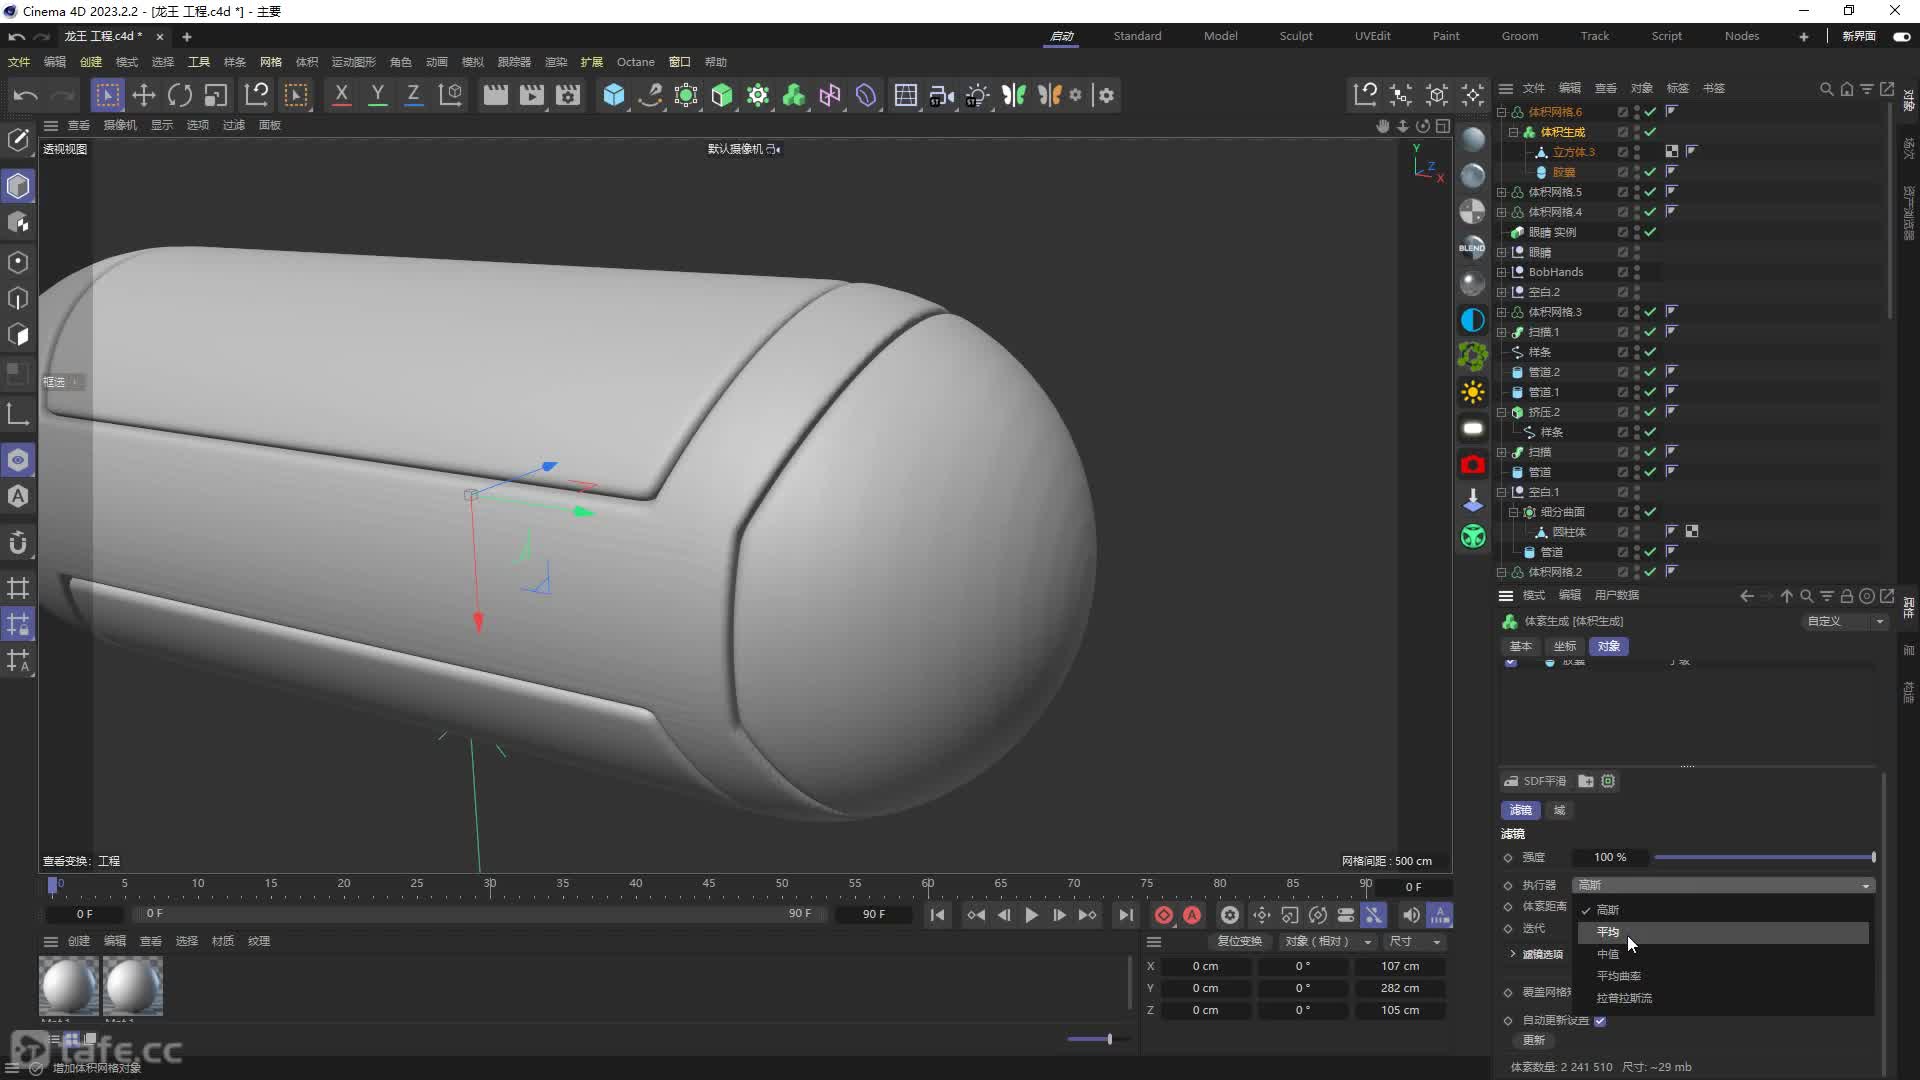
Task: Click the record active objects button
Action: coord(1163,915)
